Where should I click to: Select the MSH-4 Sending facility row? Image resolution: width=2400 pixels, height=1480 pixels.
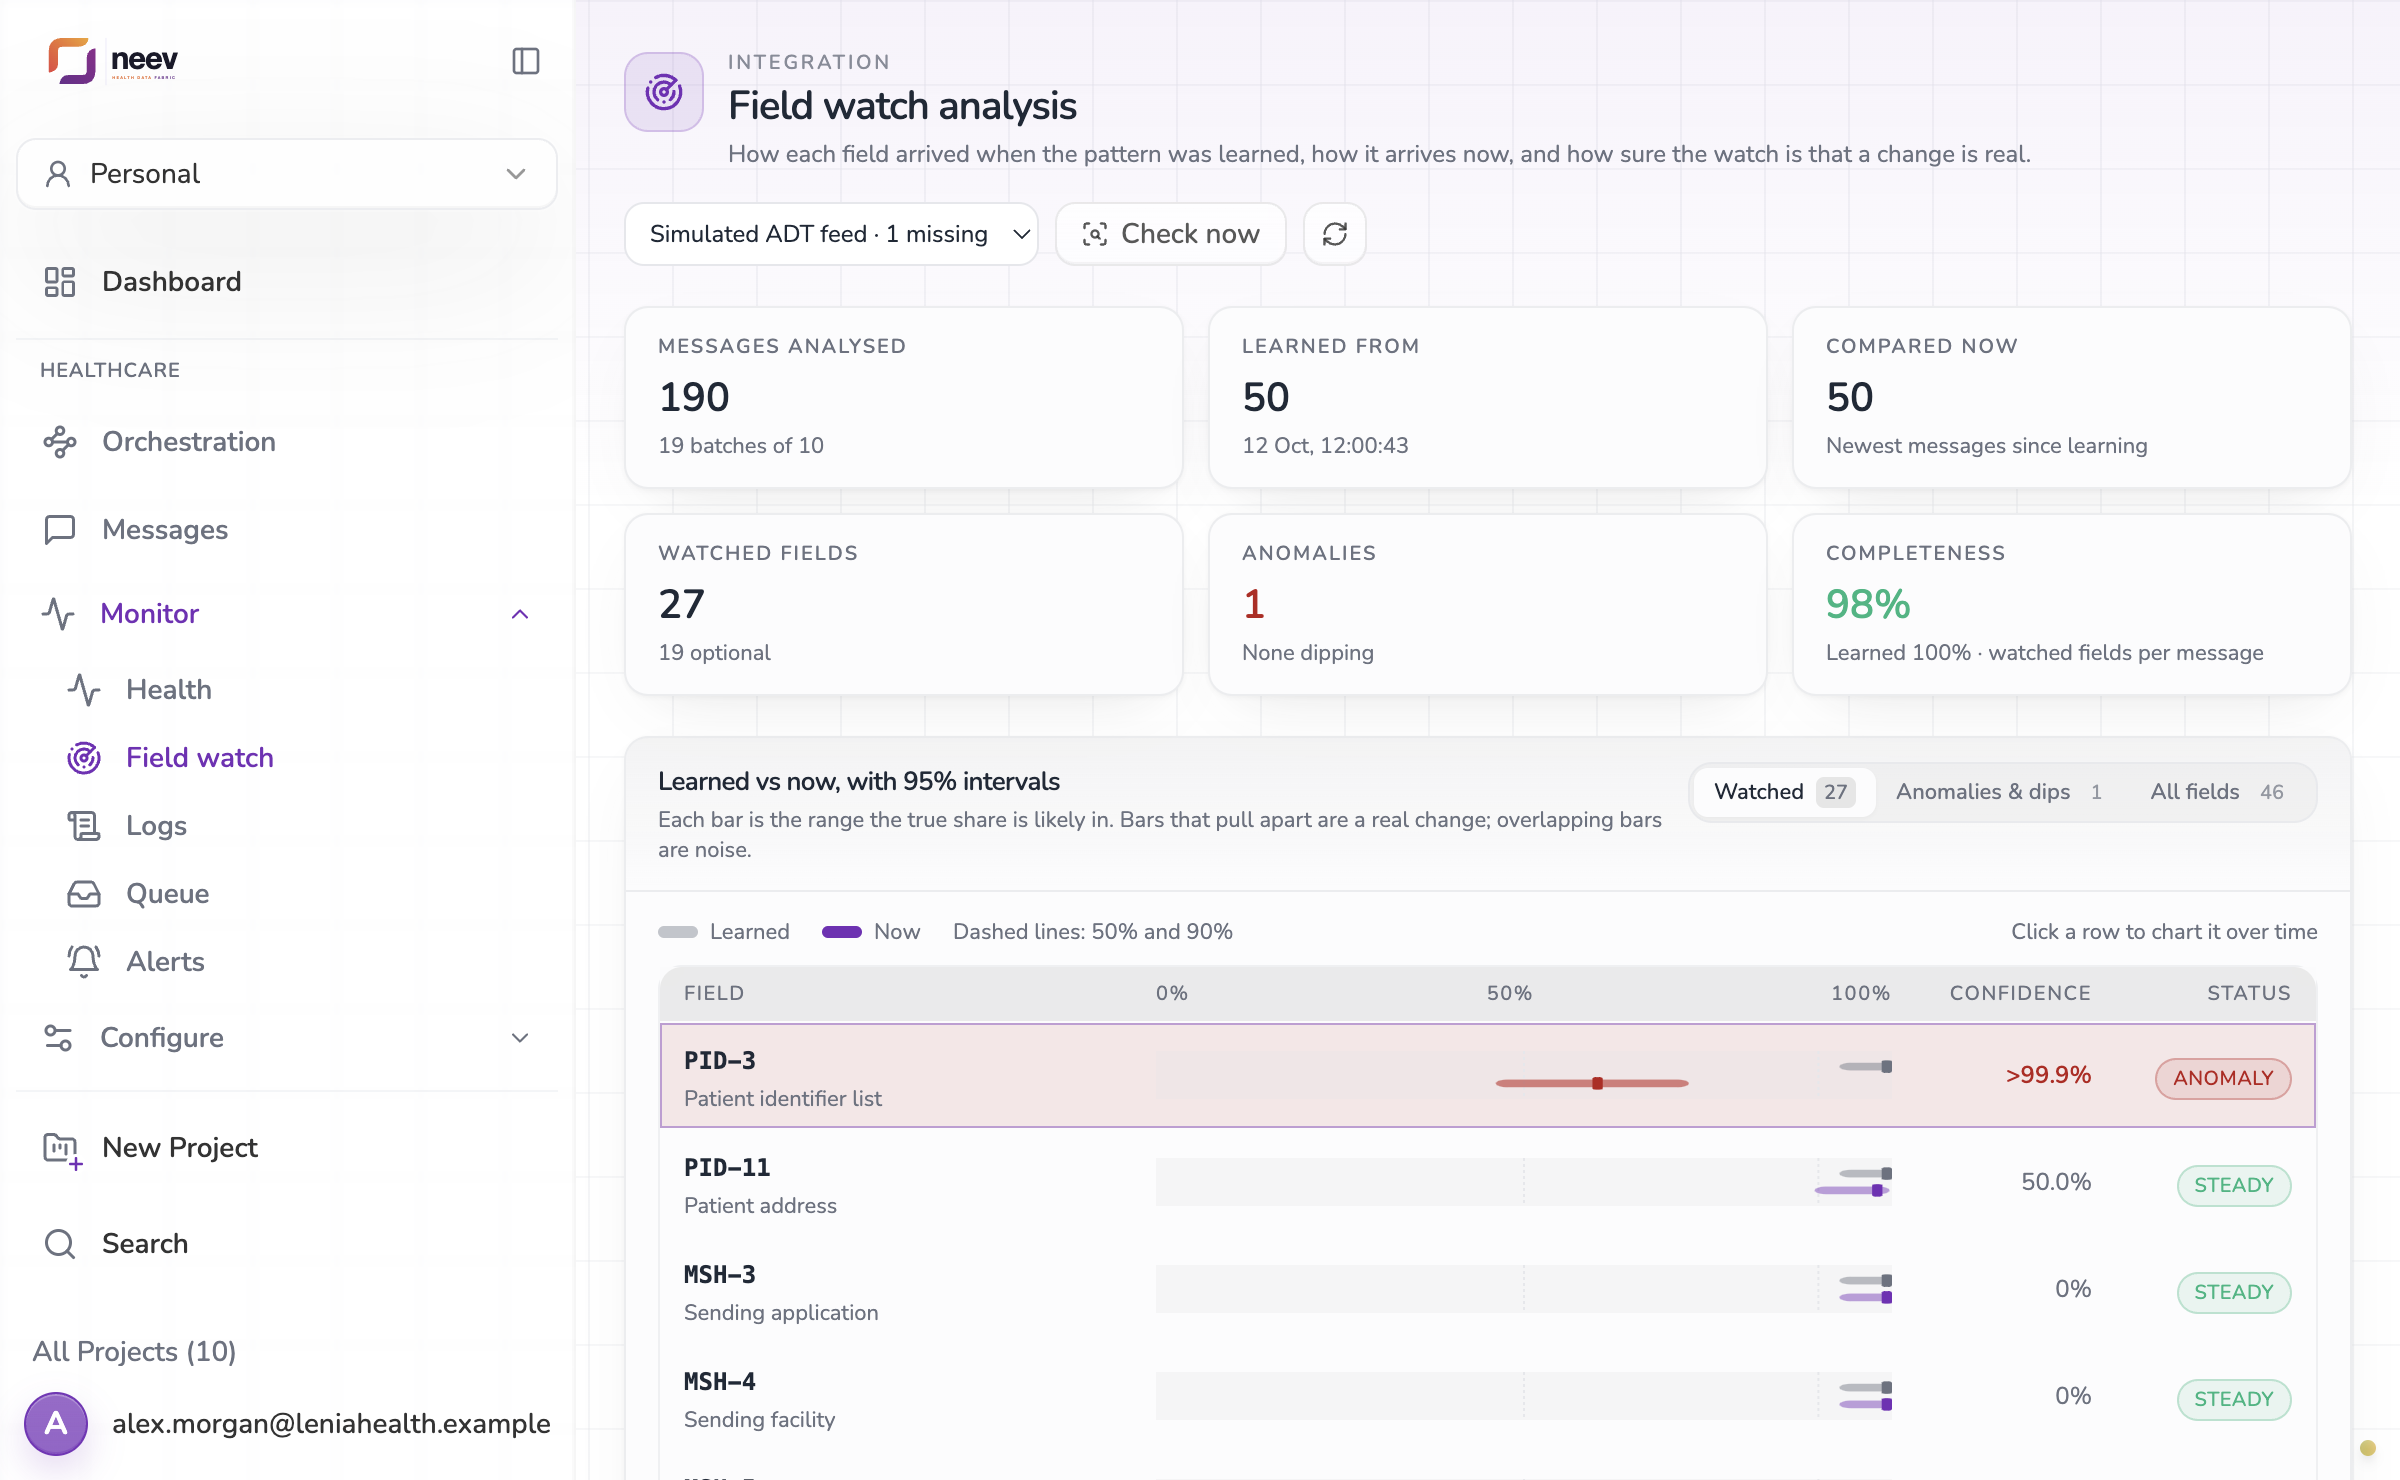coord(1488,1398)
